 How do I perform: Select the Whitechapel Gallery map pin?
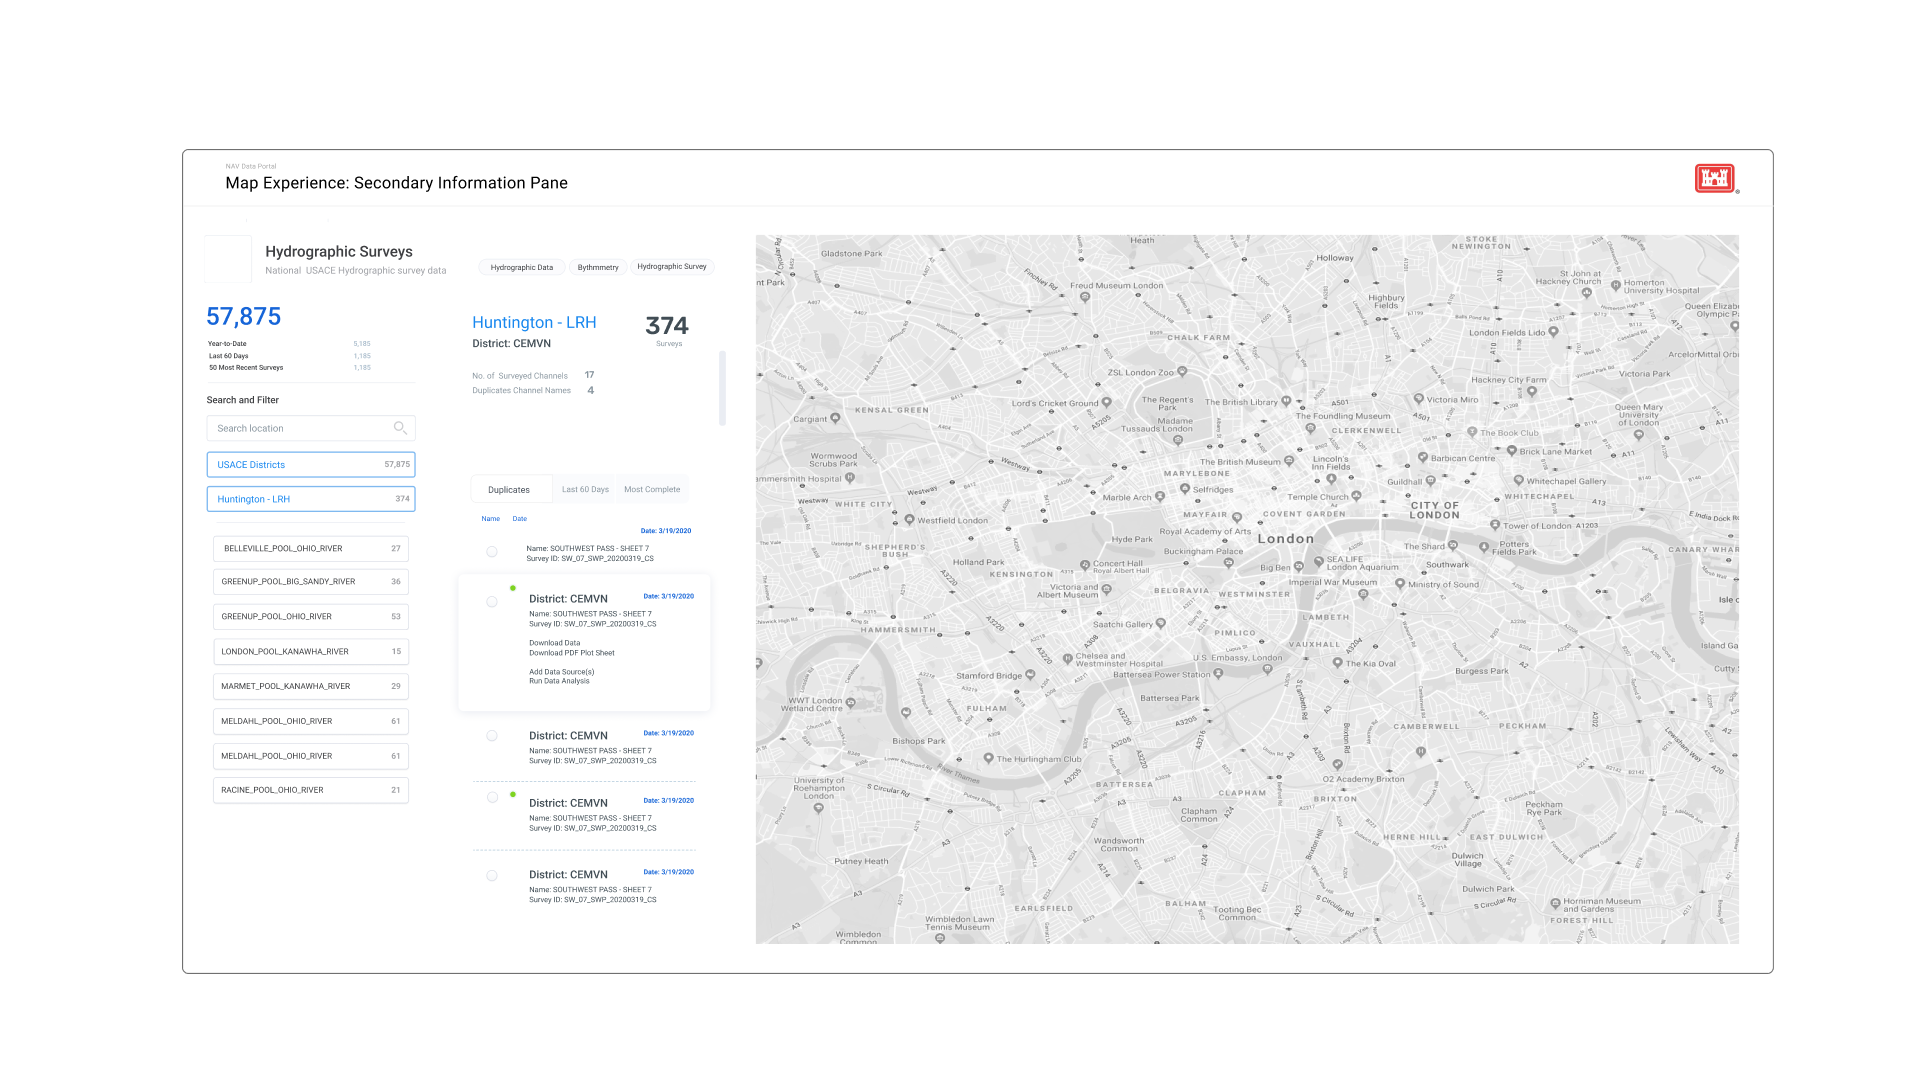tap(1518, 481)
